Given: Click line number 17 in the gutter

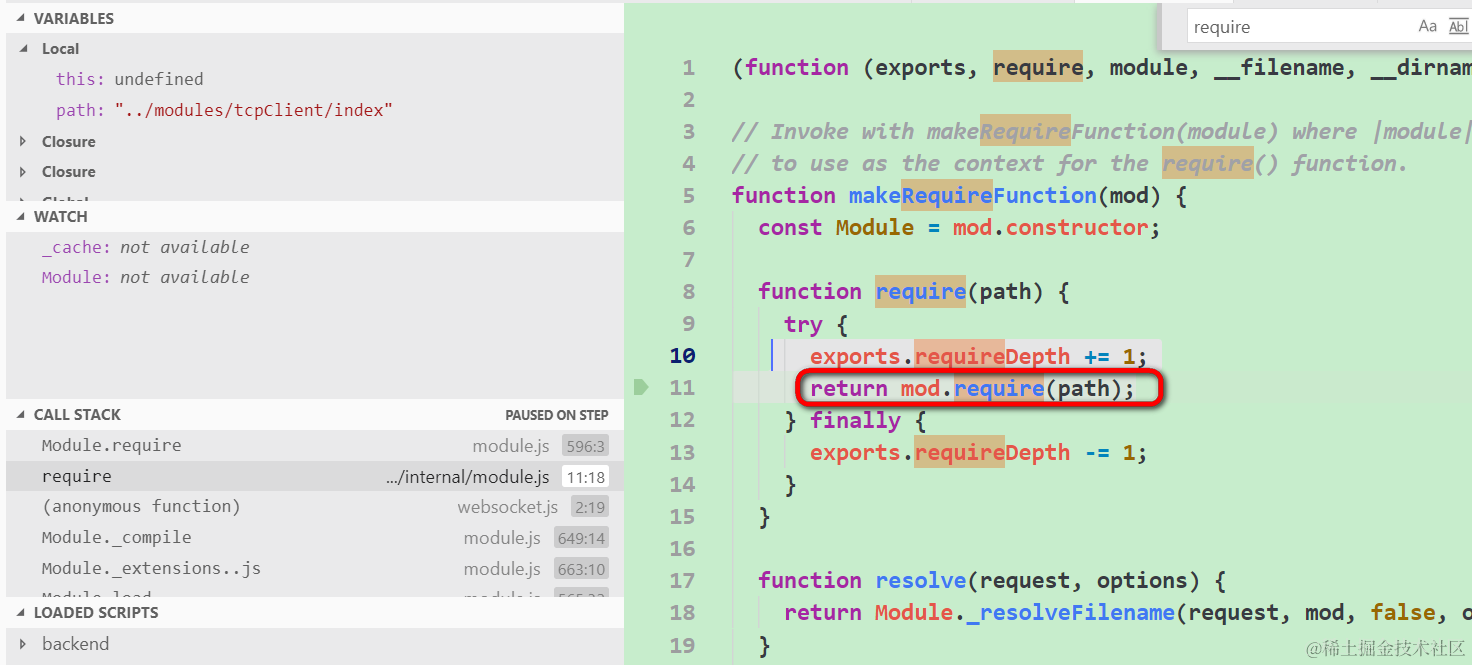Looking at the screenshot, I should click(682, 580).
